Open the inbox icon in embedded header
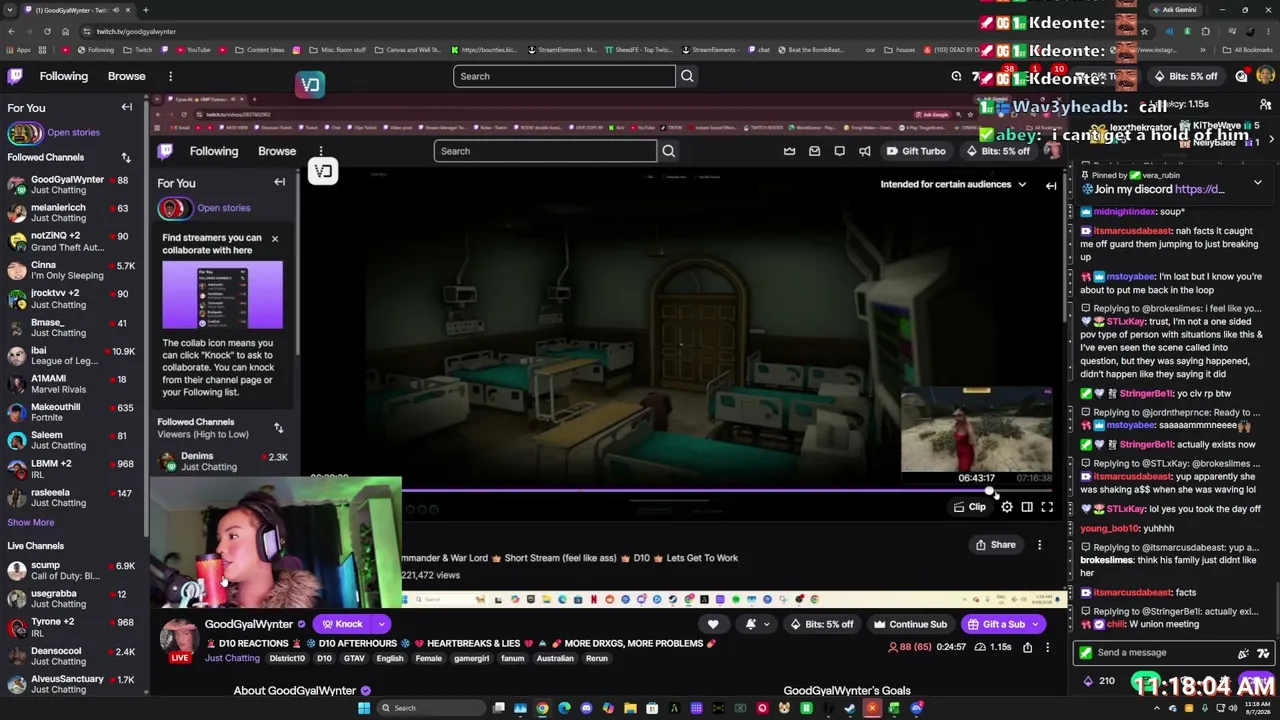This screenshot has height=720, width=1280. point(814,151)
